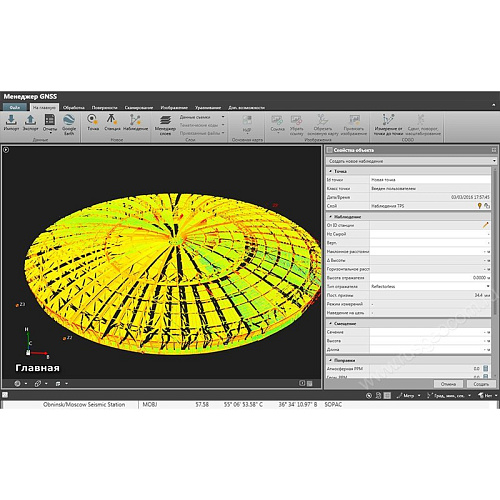This screenshot has width=500, height=500.
Task: Click the Станция tripod icon
Action: [112, 122]
